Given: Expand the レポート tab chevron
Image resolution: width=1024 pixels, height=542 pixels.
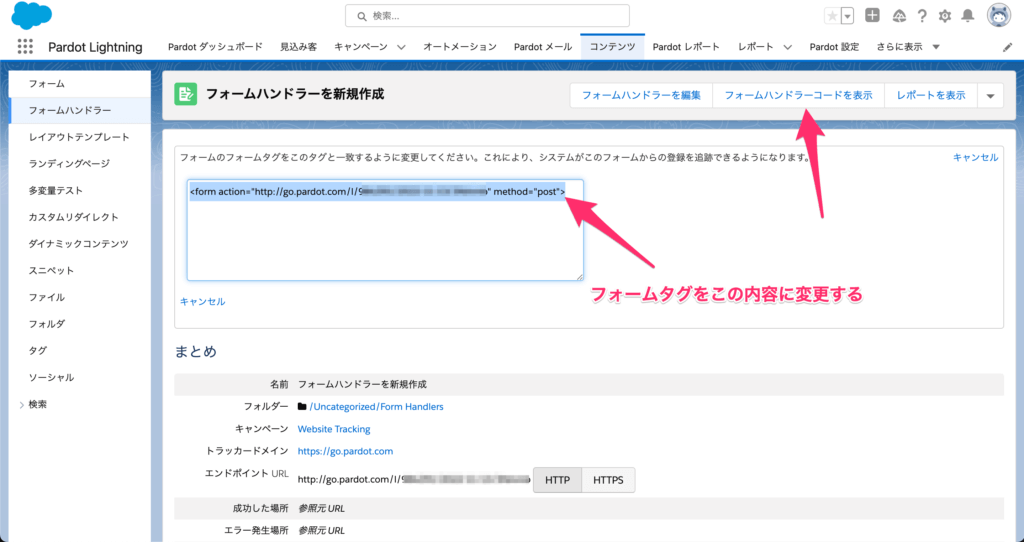Looking at the screenshot, I should 788,47.
